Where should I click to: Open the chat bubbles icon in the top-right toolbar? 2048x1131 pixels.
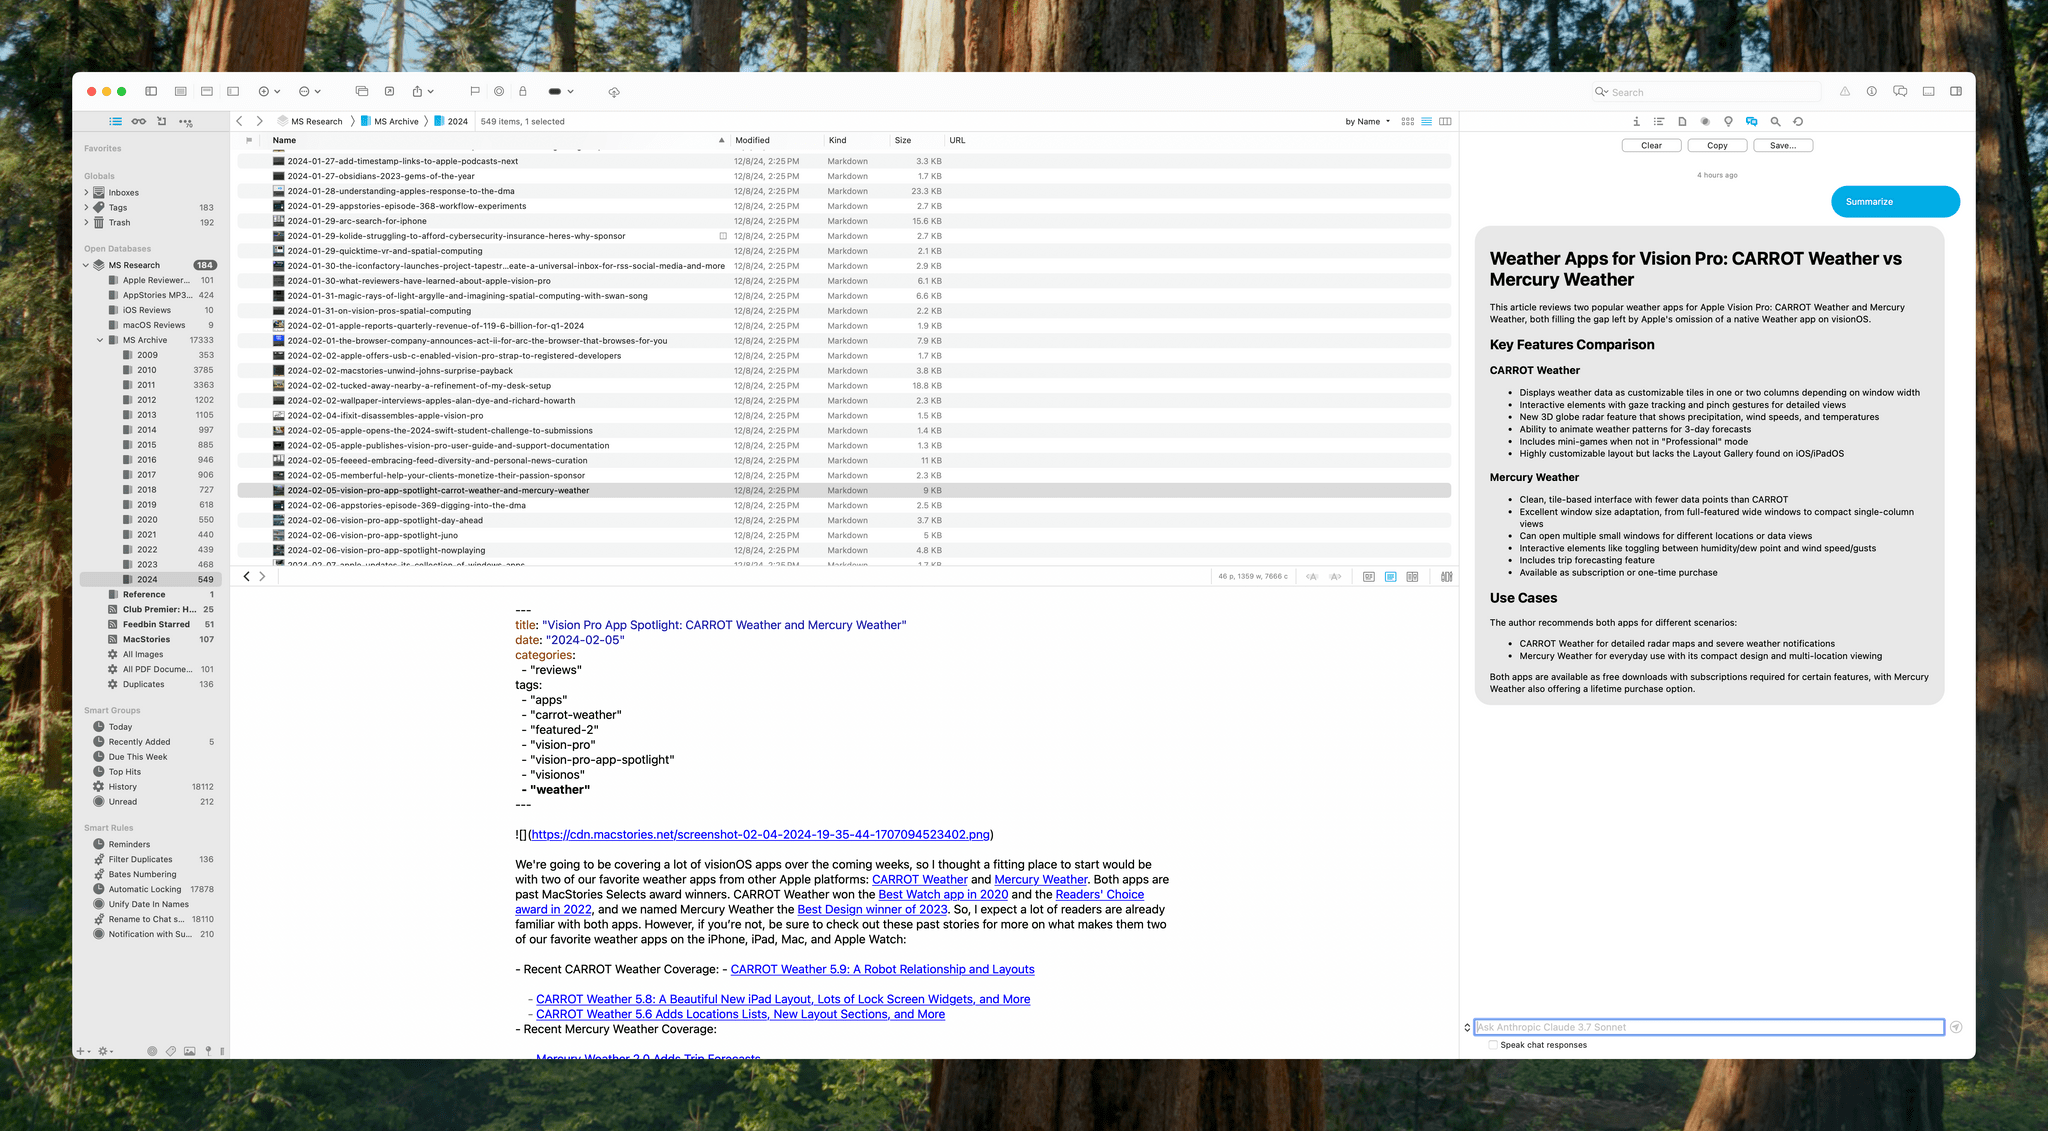click(x=1900, y=91)
